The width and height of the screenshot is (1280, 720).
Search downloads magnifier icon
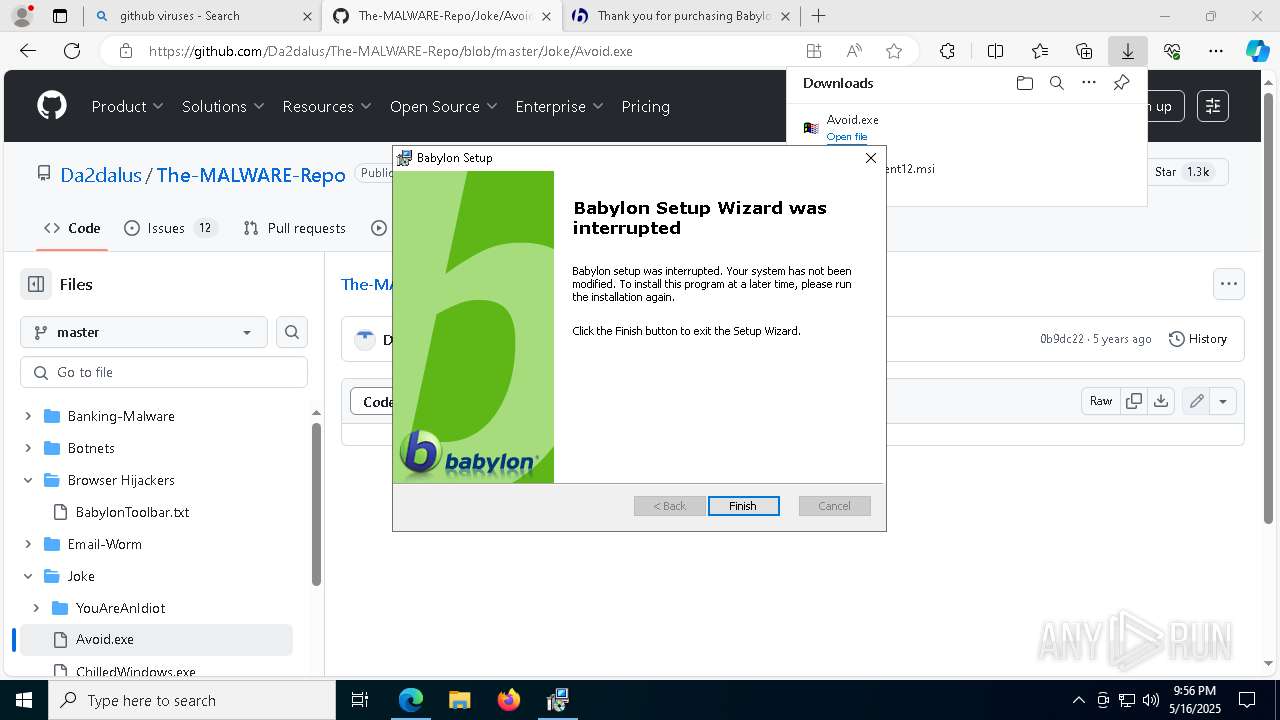click(x=1057, y=83)
